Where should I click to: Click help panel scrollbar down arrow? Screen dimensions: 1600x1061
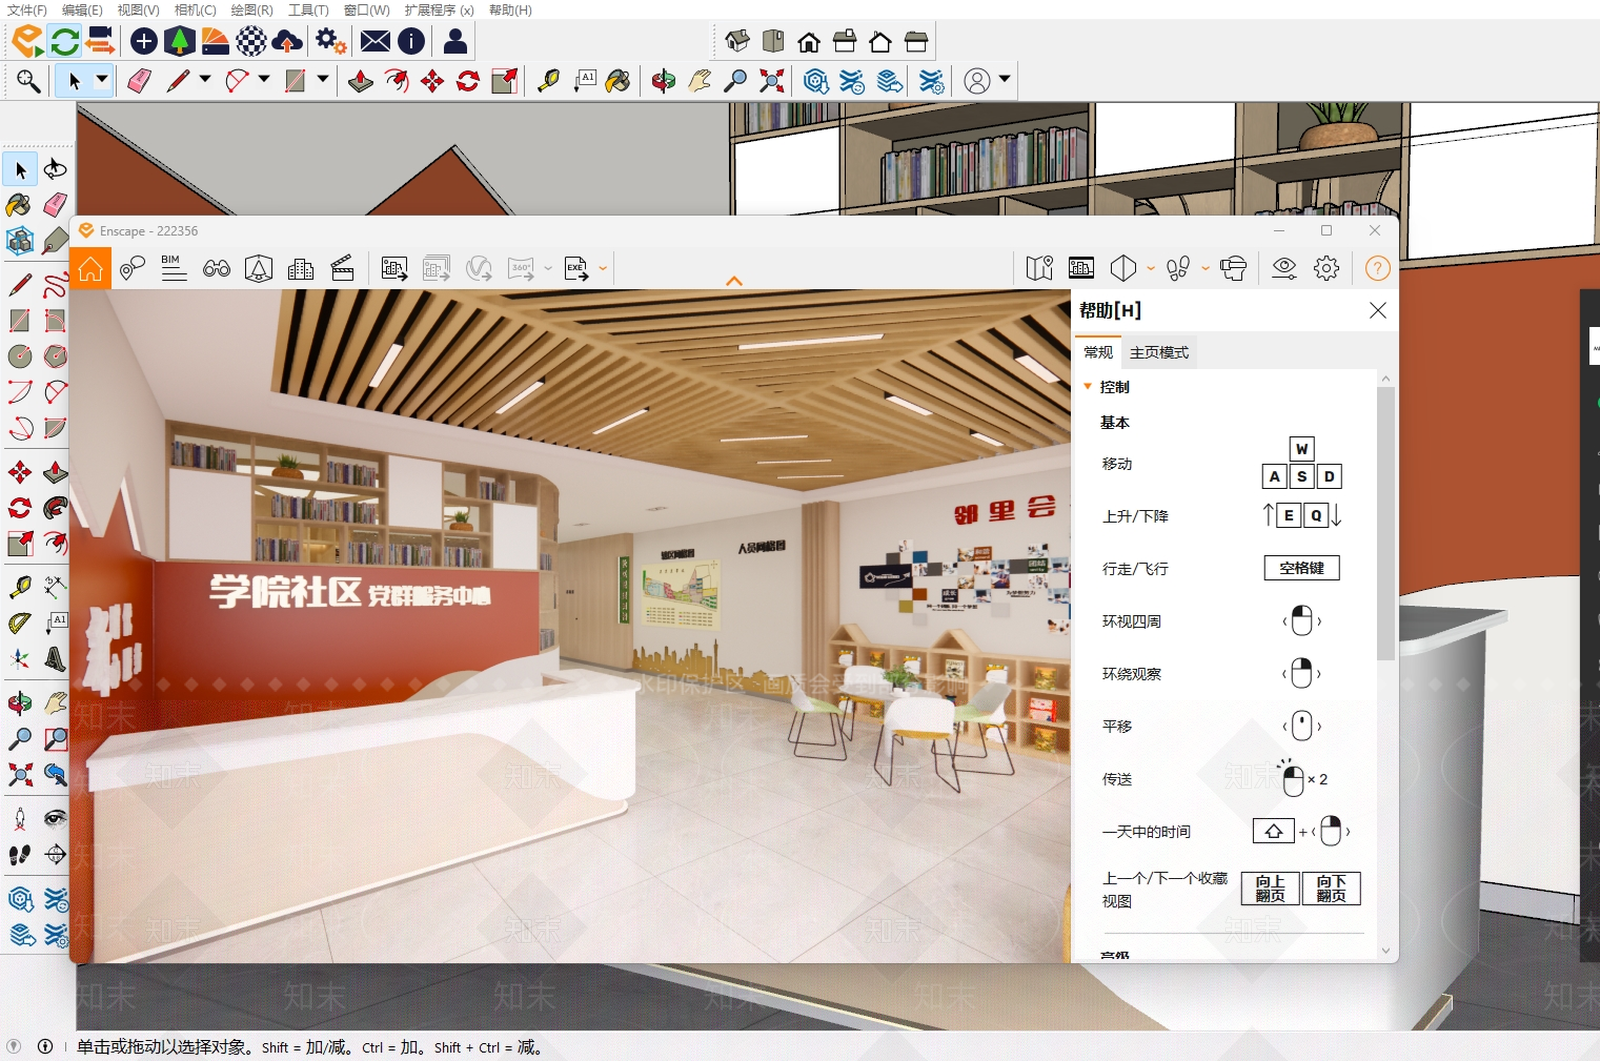(1385, 951)
